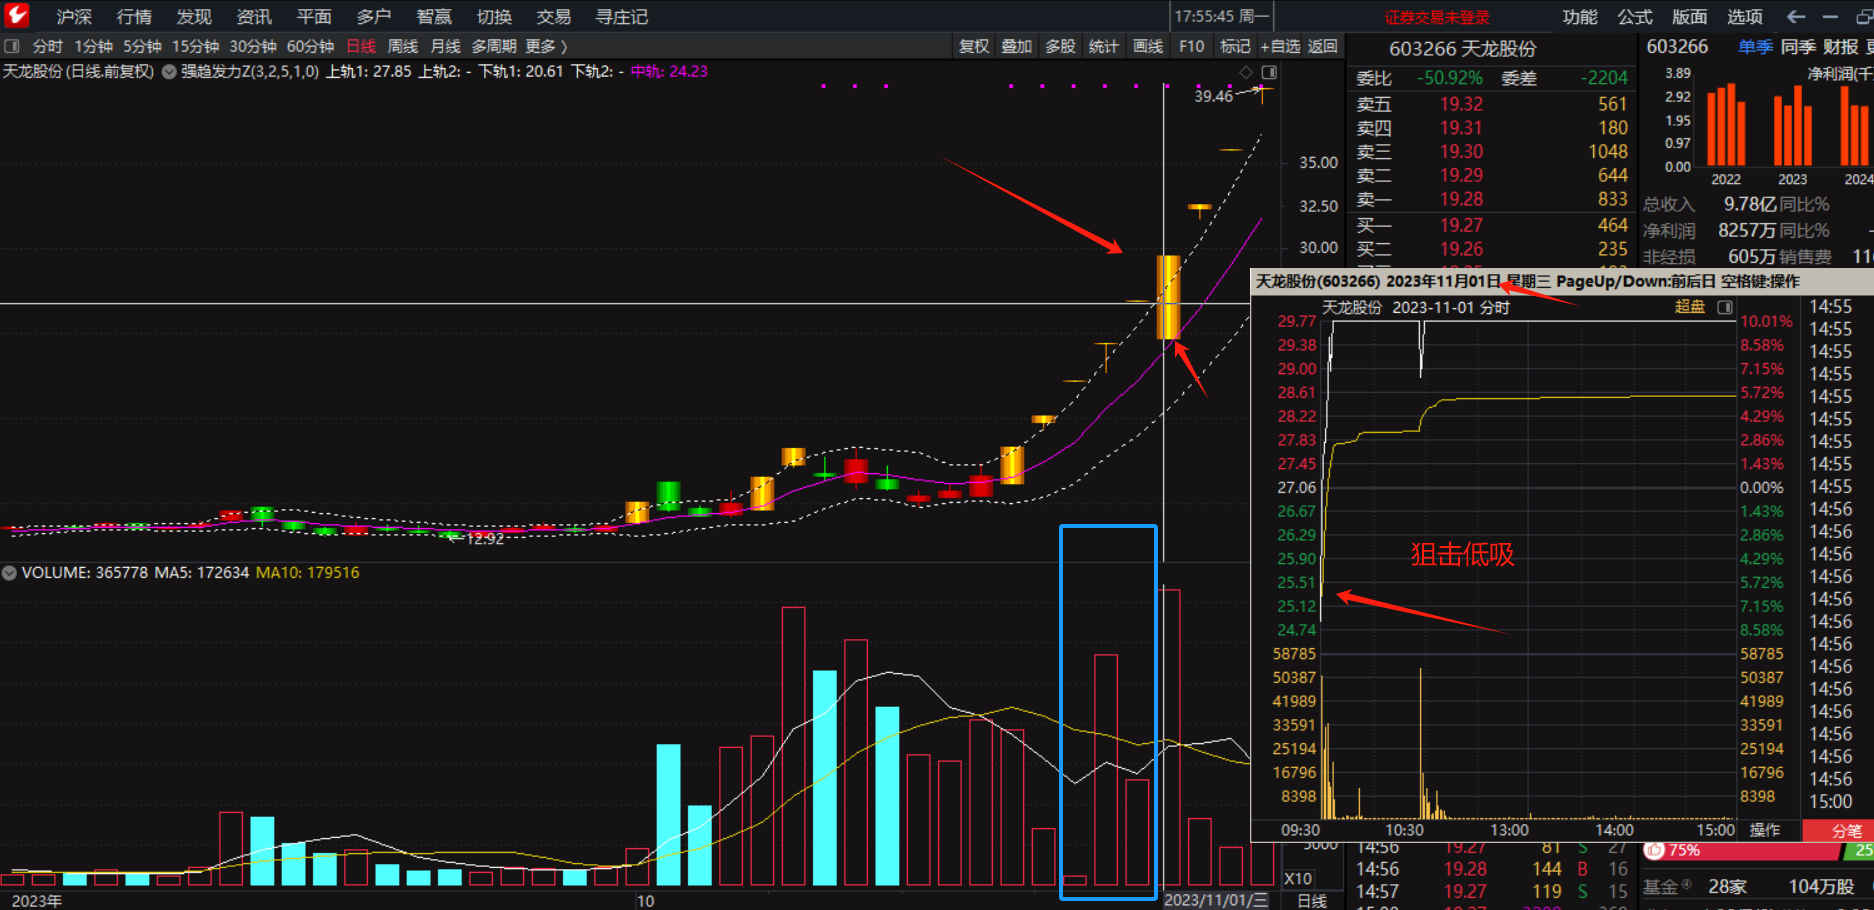Expand the 更多 period options
The height and width of the screenshot is (910, 1874).
[546, 46]
